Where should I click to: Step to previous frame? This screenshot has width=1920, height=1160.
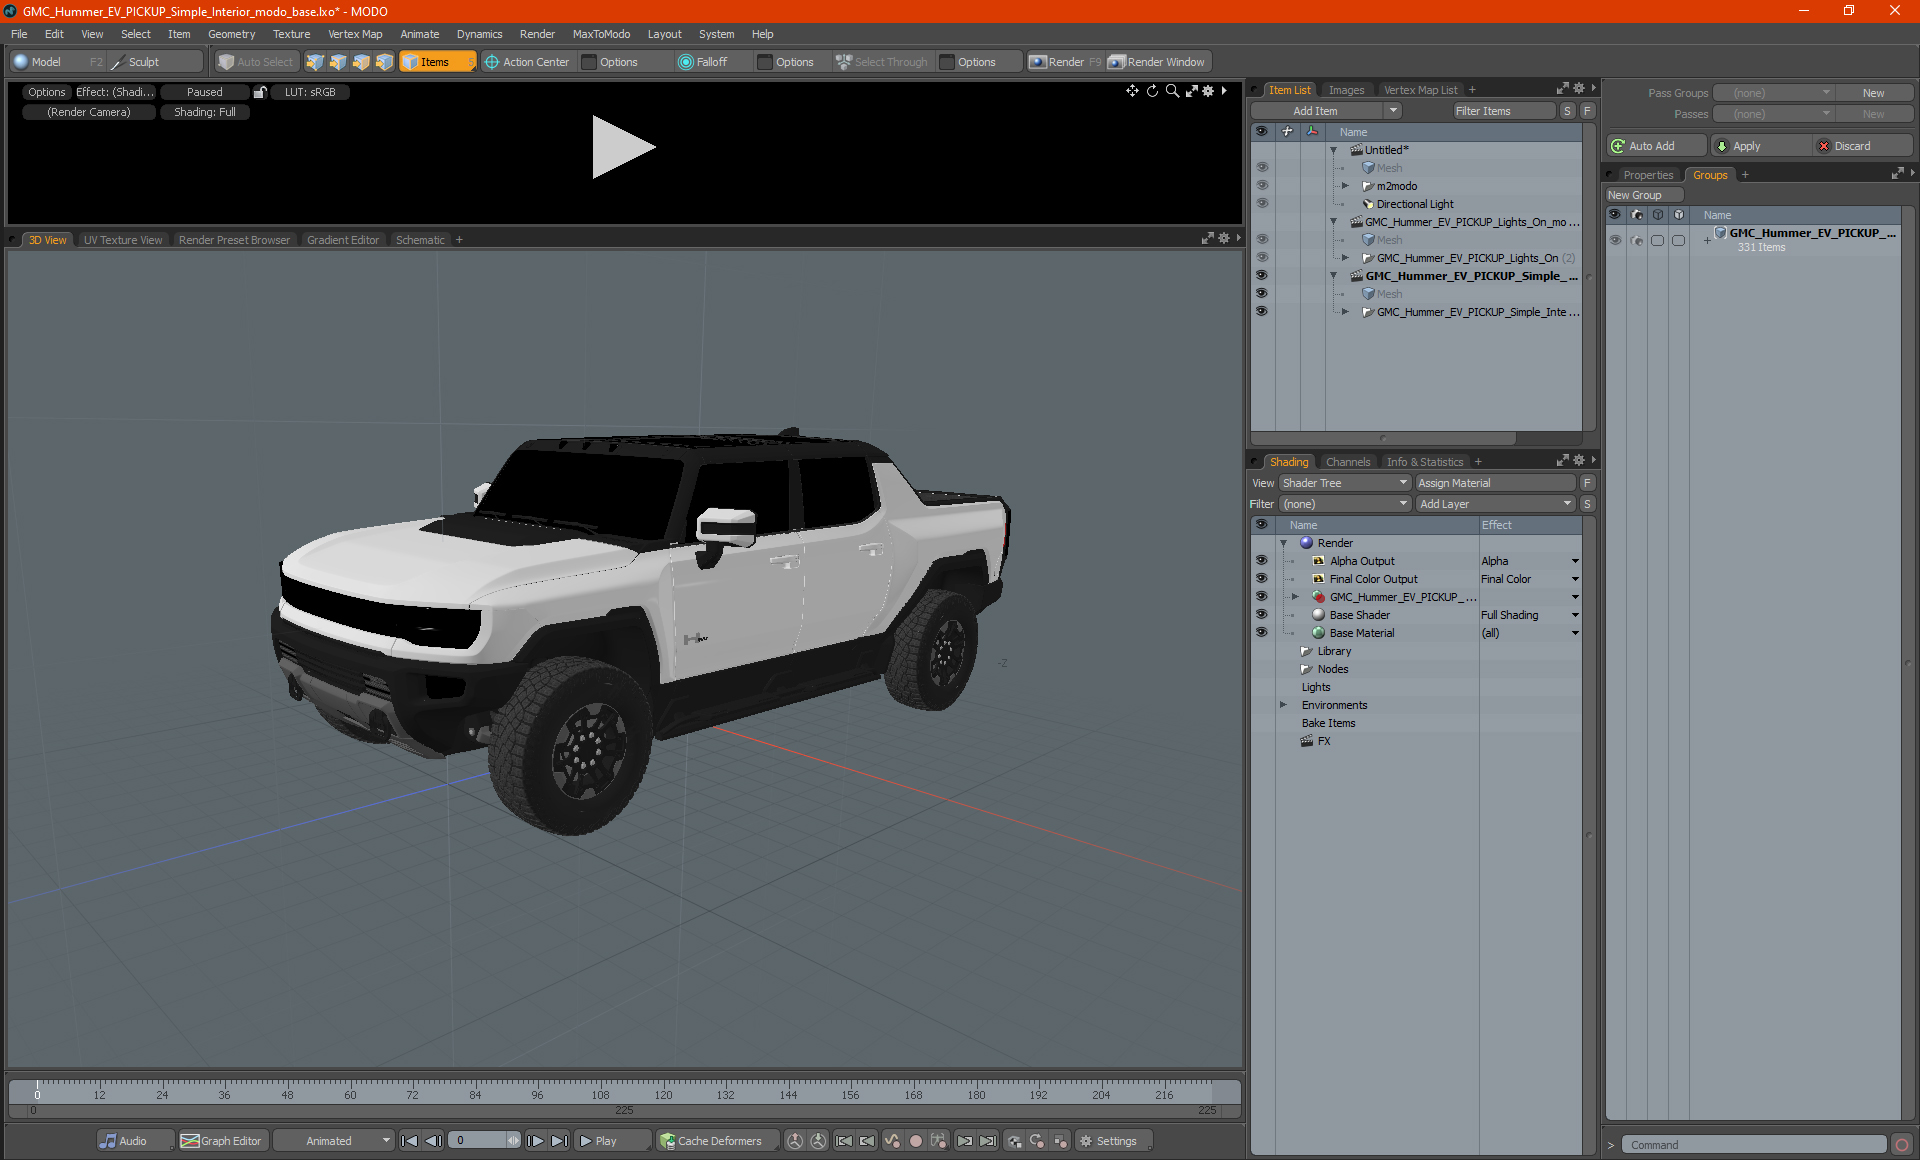point(433,1141)
